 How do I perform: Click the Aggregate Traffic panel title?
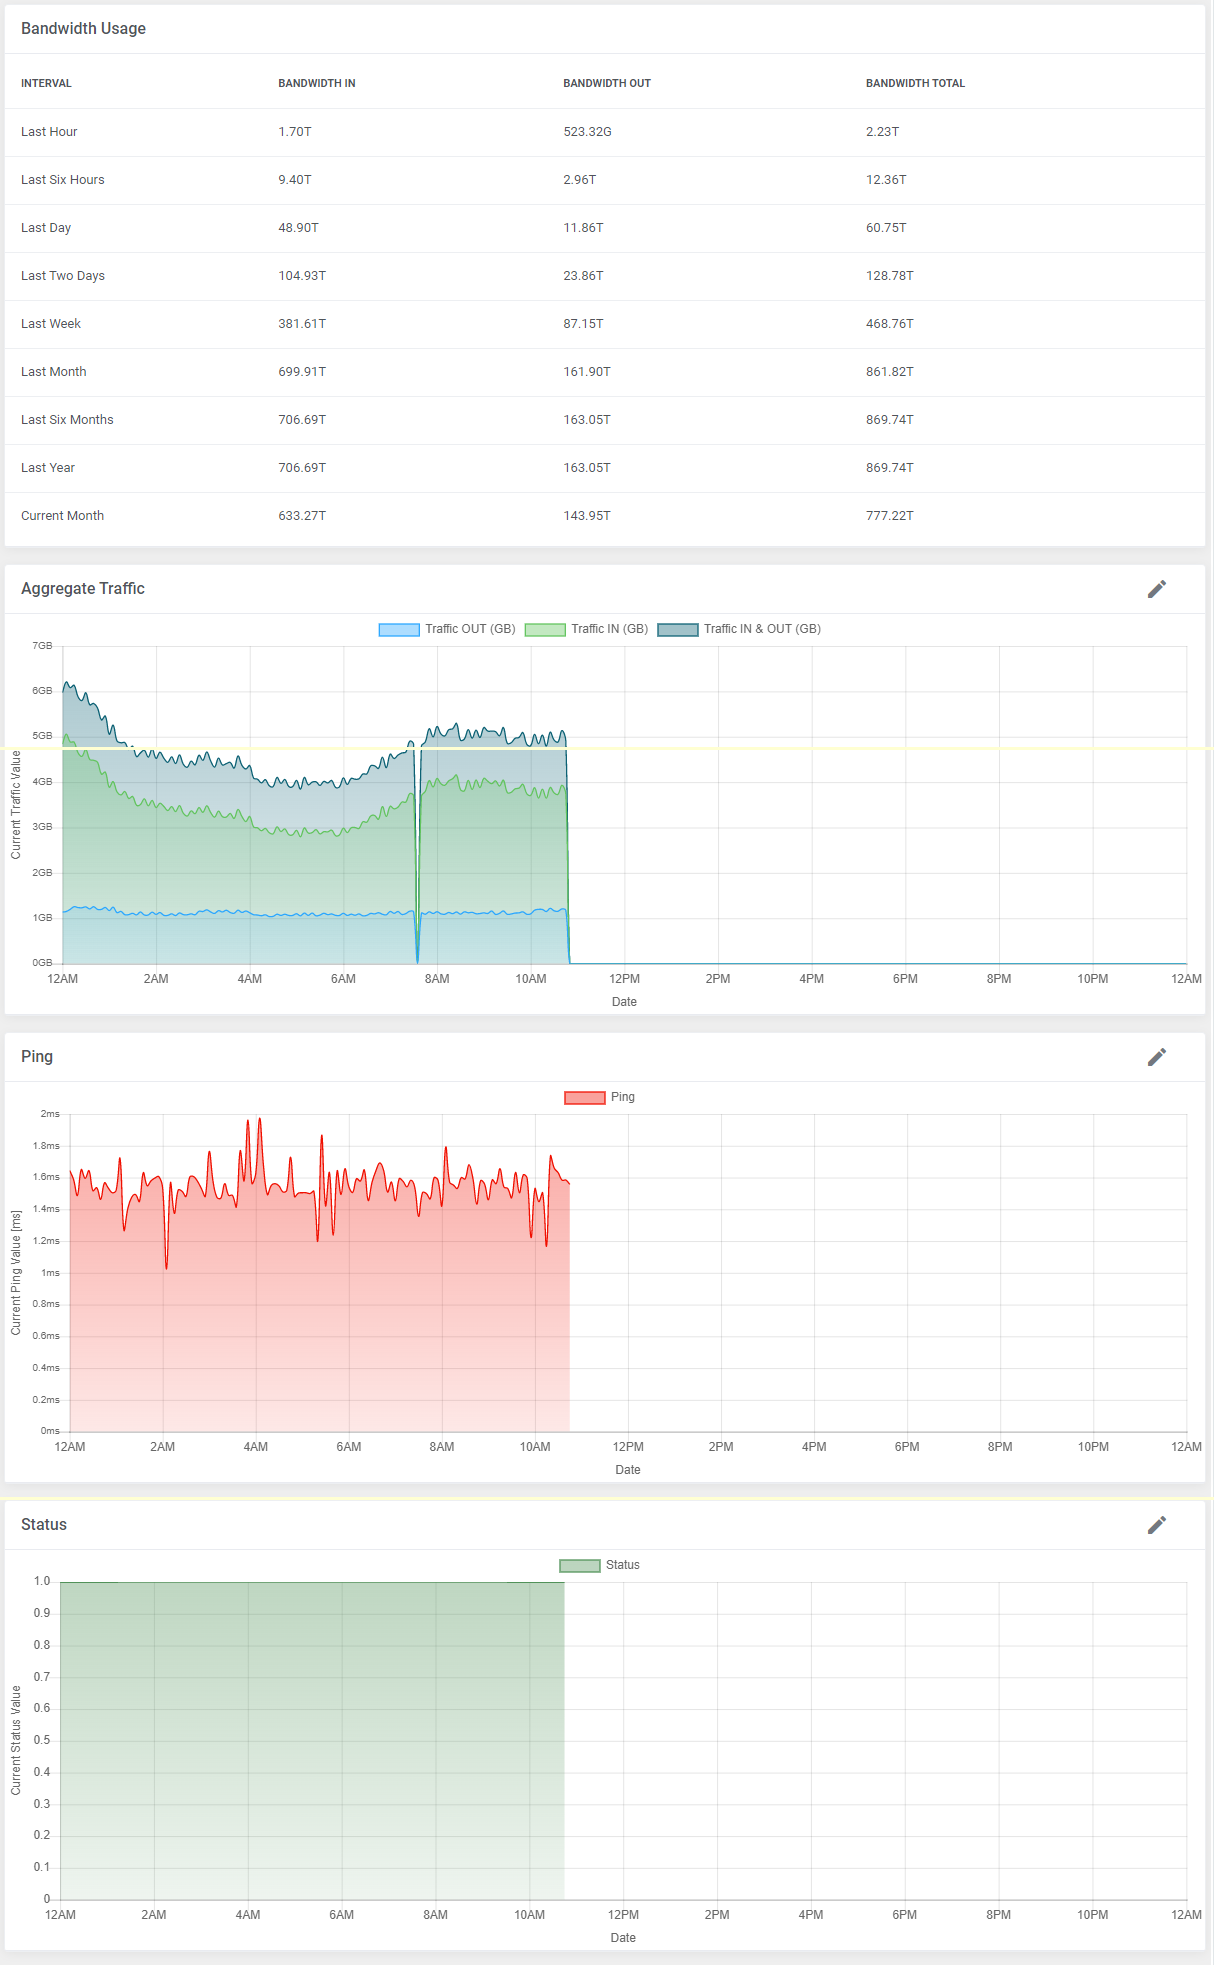pos(83,589)
